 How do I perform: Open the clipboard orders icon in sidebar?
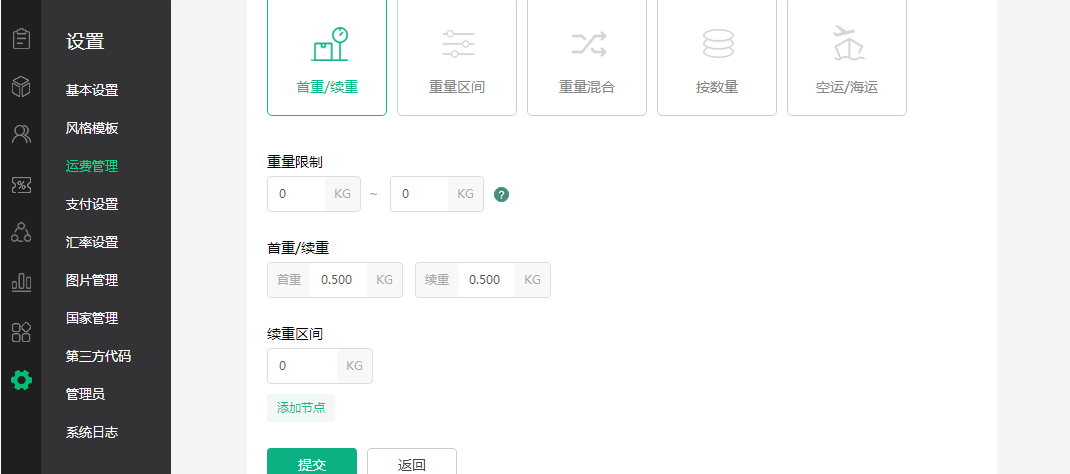pos(21,38)
